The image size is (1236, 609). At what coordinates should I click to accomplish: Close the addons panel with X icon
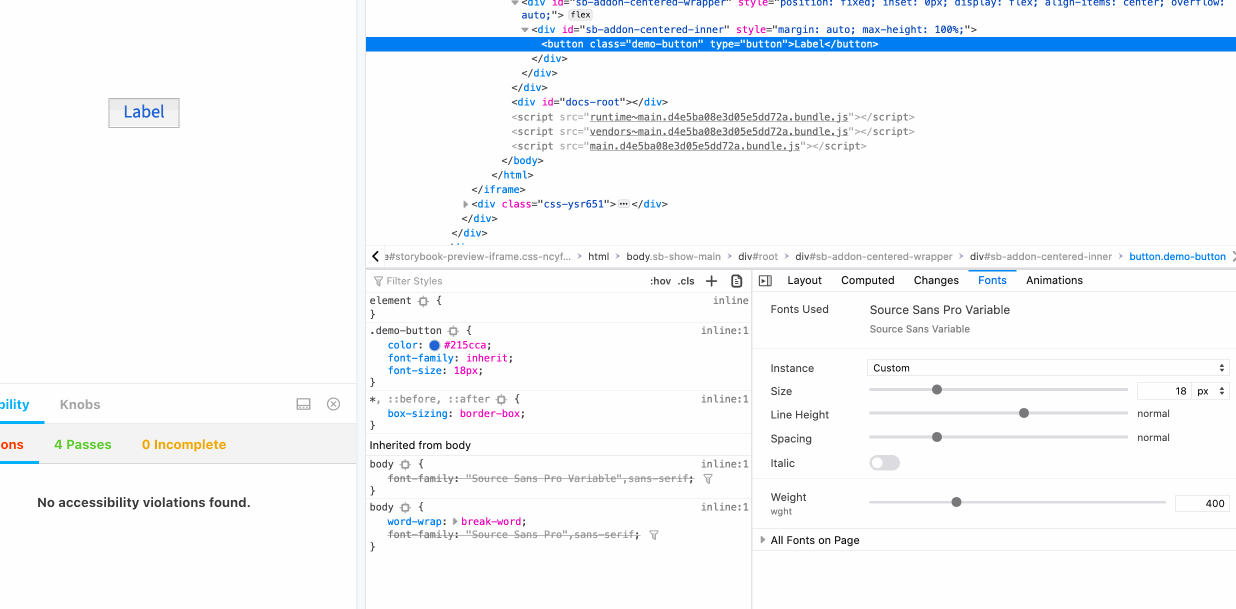(334, 404)
